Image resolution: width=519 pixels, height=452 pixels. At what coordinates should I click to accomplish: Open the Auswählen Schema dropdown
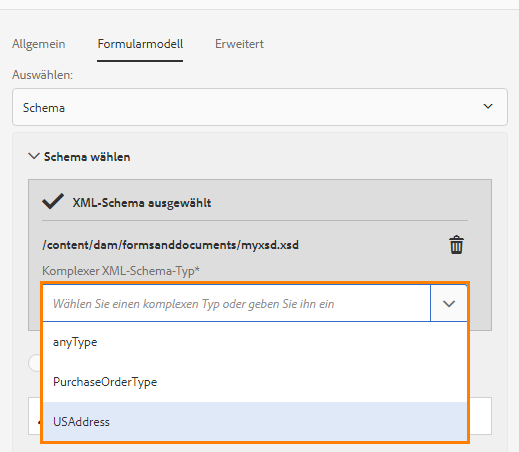(260, 107)
